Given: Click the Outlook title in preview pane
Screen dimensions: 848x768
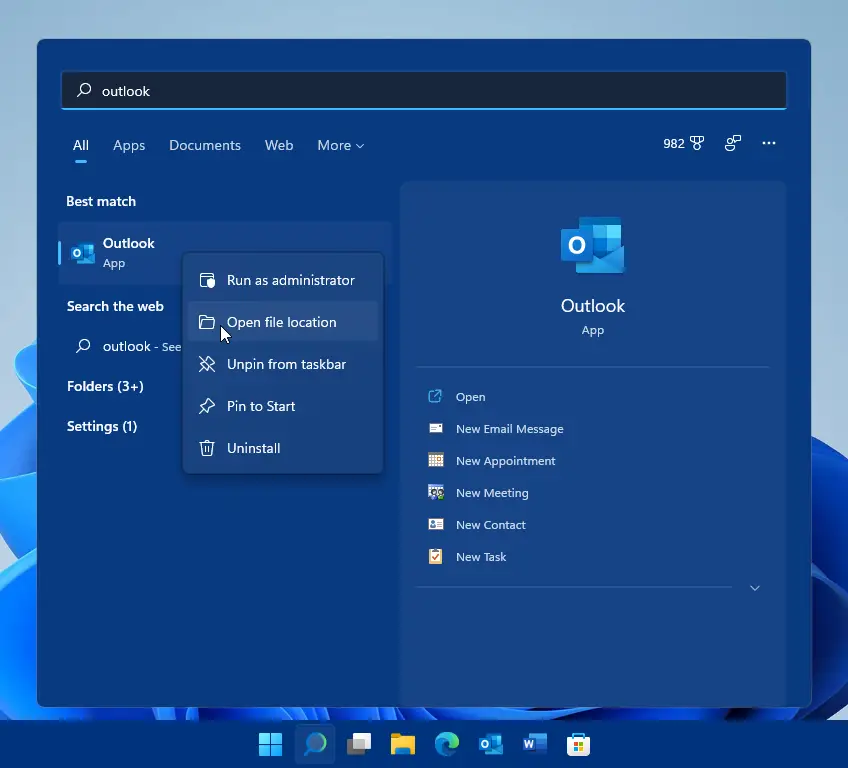Looking at the screenshot, I should click(x=593, y=306).
